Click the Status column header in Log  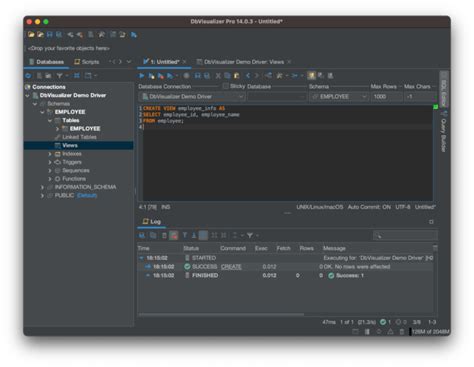(191, 248)
